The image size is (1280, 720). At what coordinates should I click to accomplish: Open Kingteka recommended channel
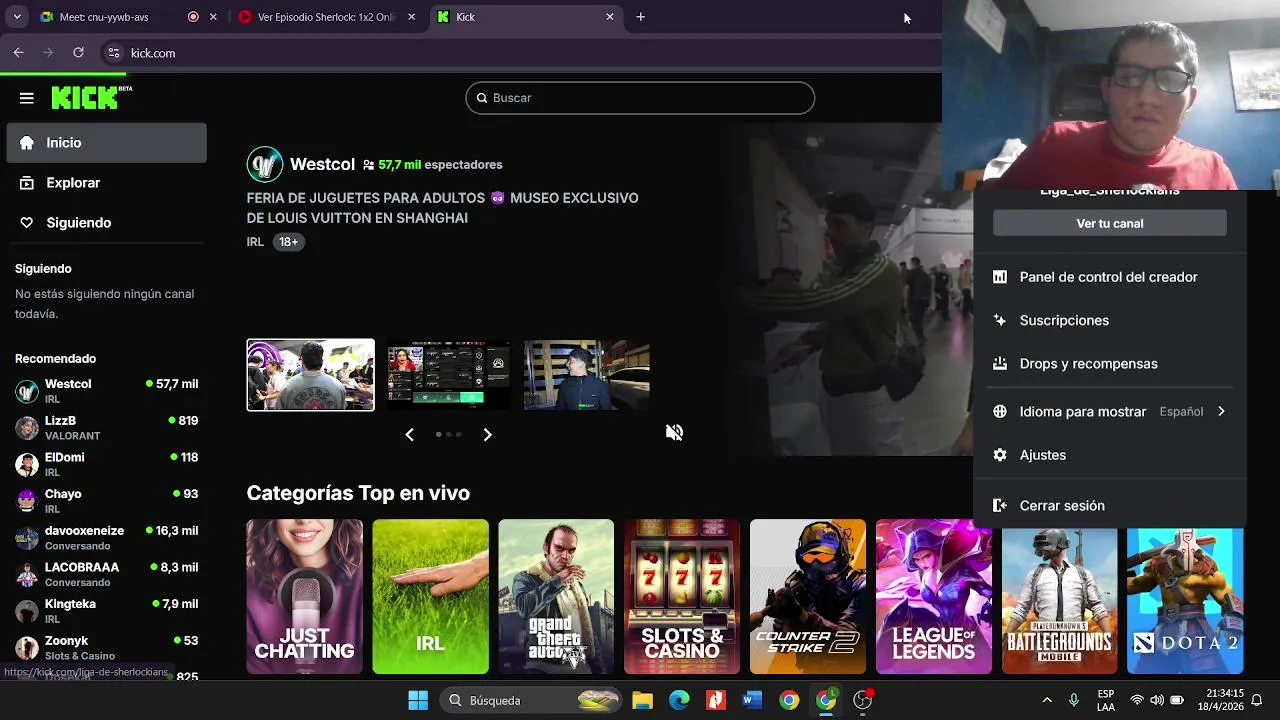click(x=107, y=611)
